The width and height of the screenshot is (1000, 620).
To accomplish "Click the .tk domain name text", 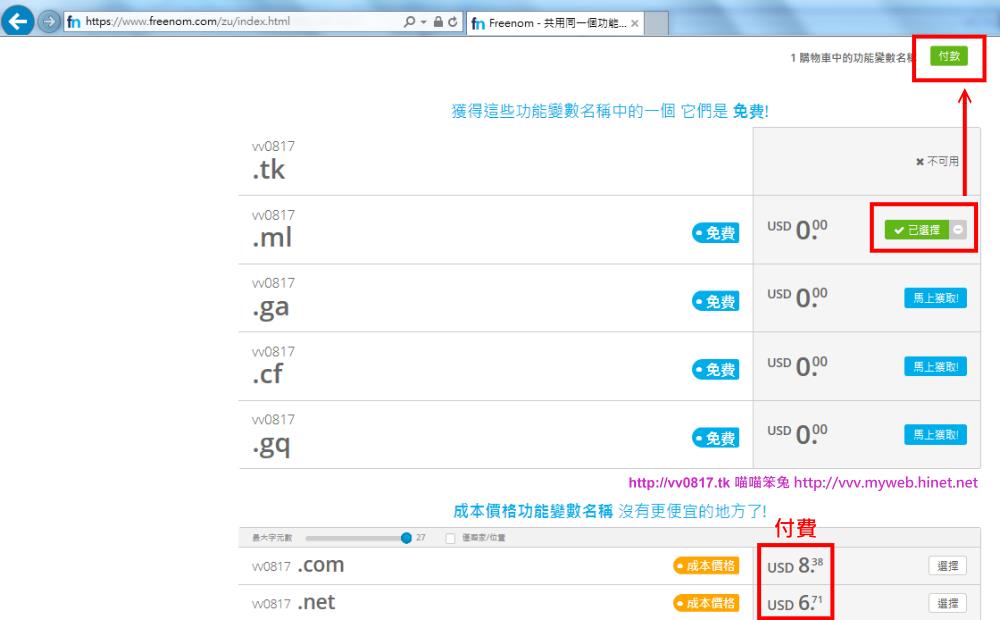I will [x=268, y=170].
